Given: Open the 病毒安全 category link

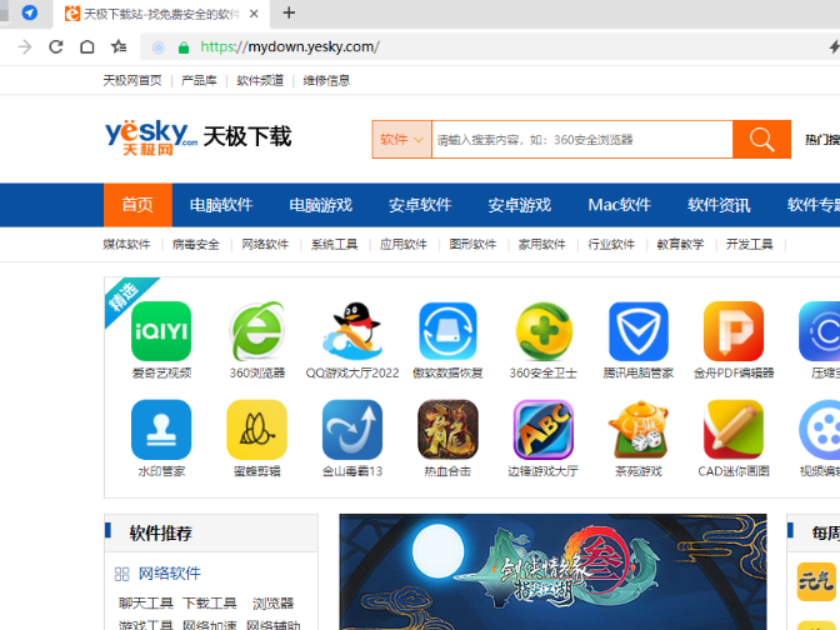Looking at the screenshot, I should pyautogui.click(x=196, y=244).
